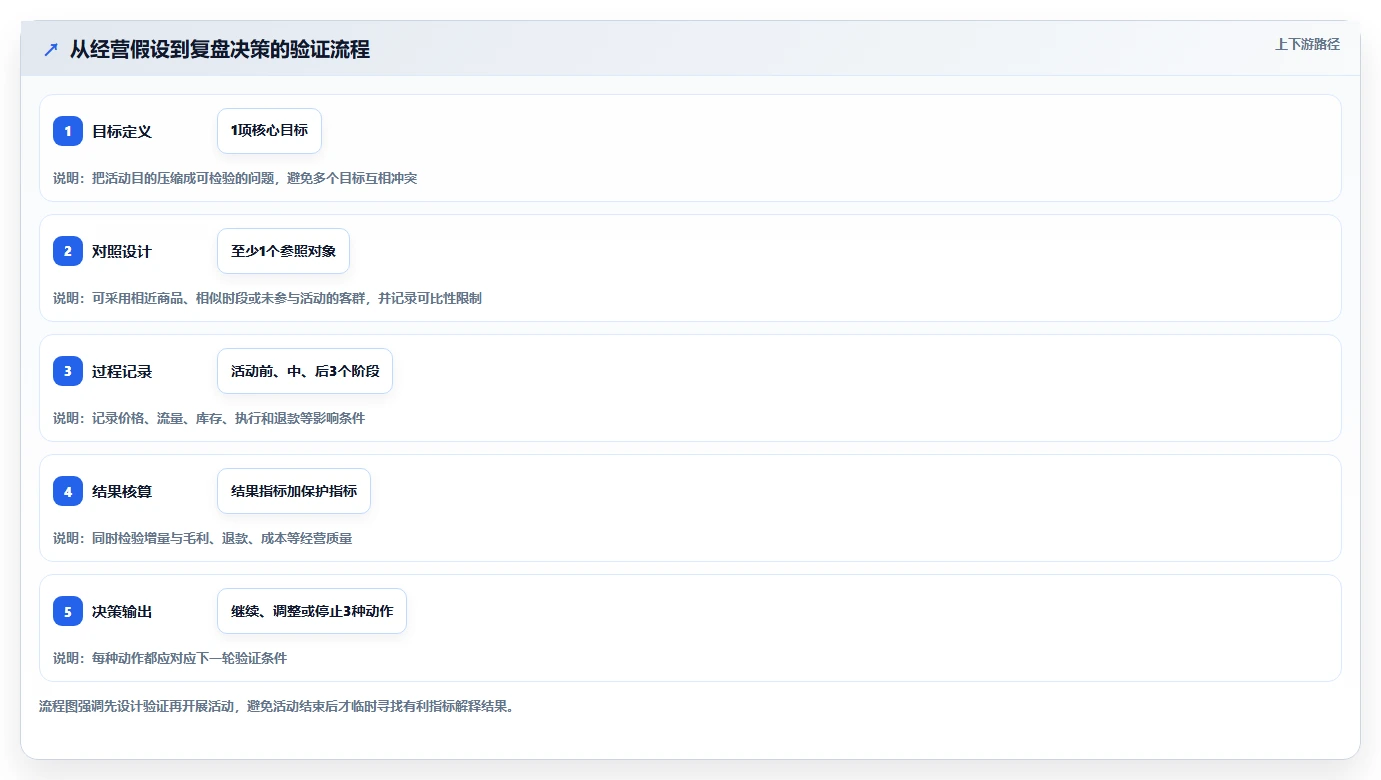Click step number 4 badge

tap(68, 491)
